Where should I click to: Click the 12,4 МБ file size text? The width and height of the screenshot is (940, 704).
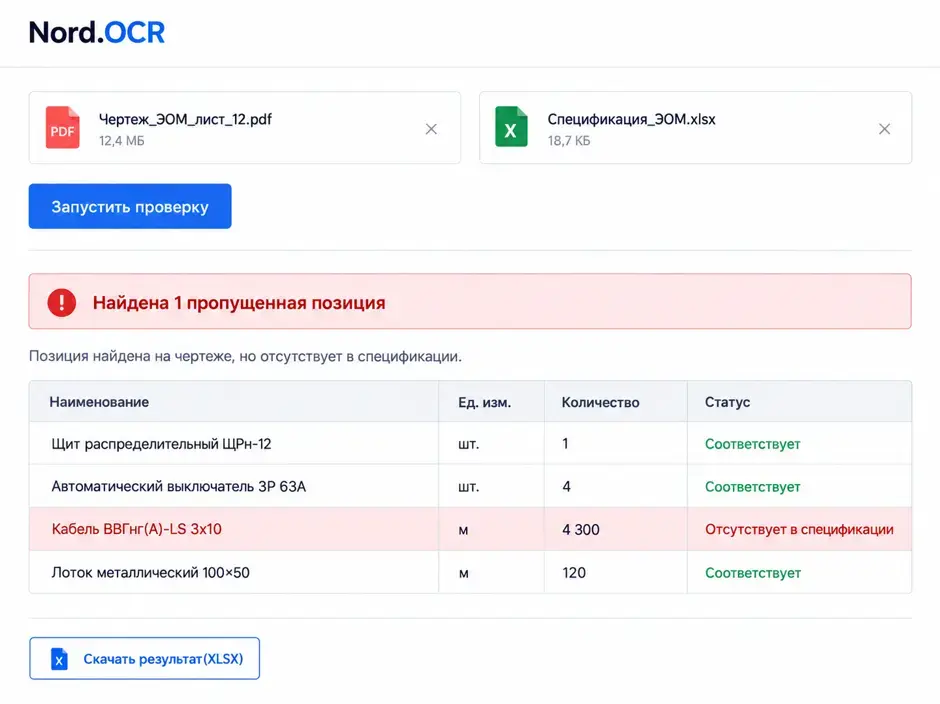pos(122,141)
